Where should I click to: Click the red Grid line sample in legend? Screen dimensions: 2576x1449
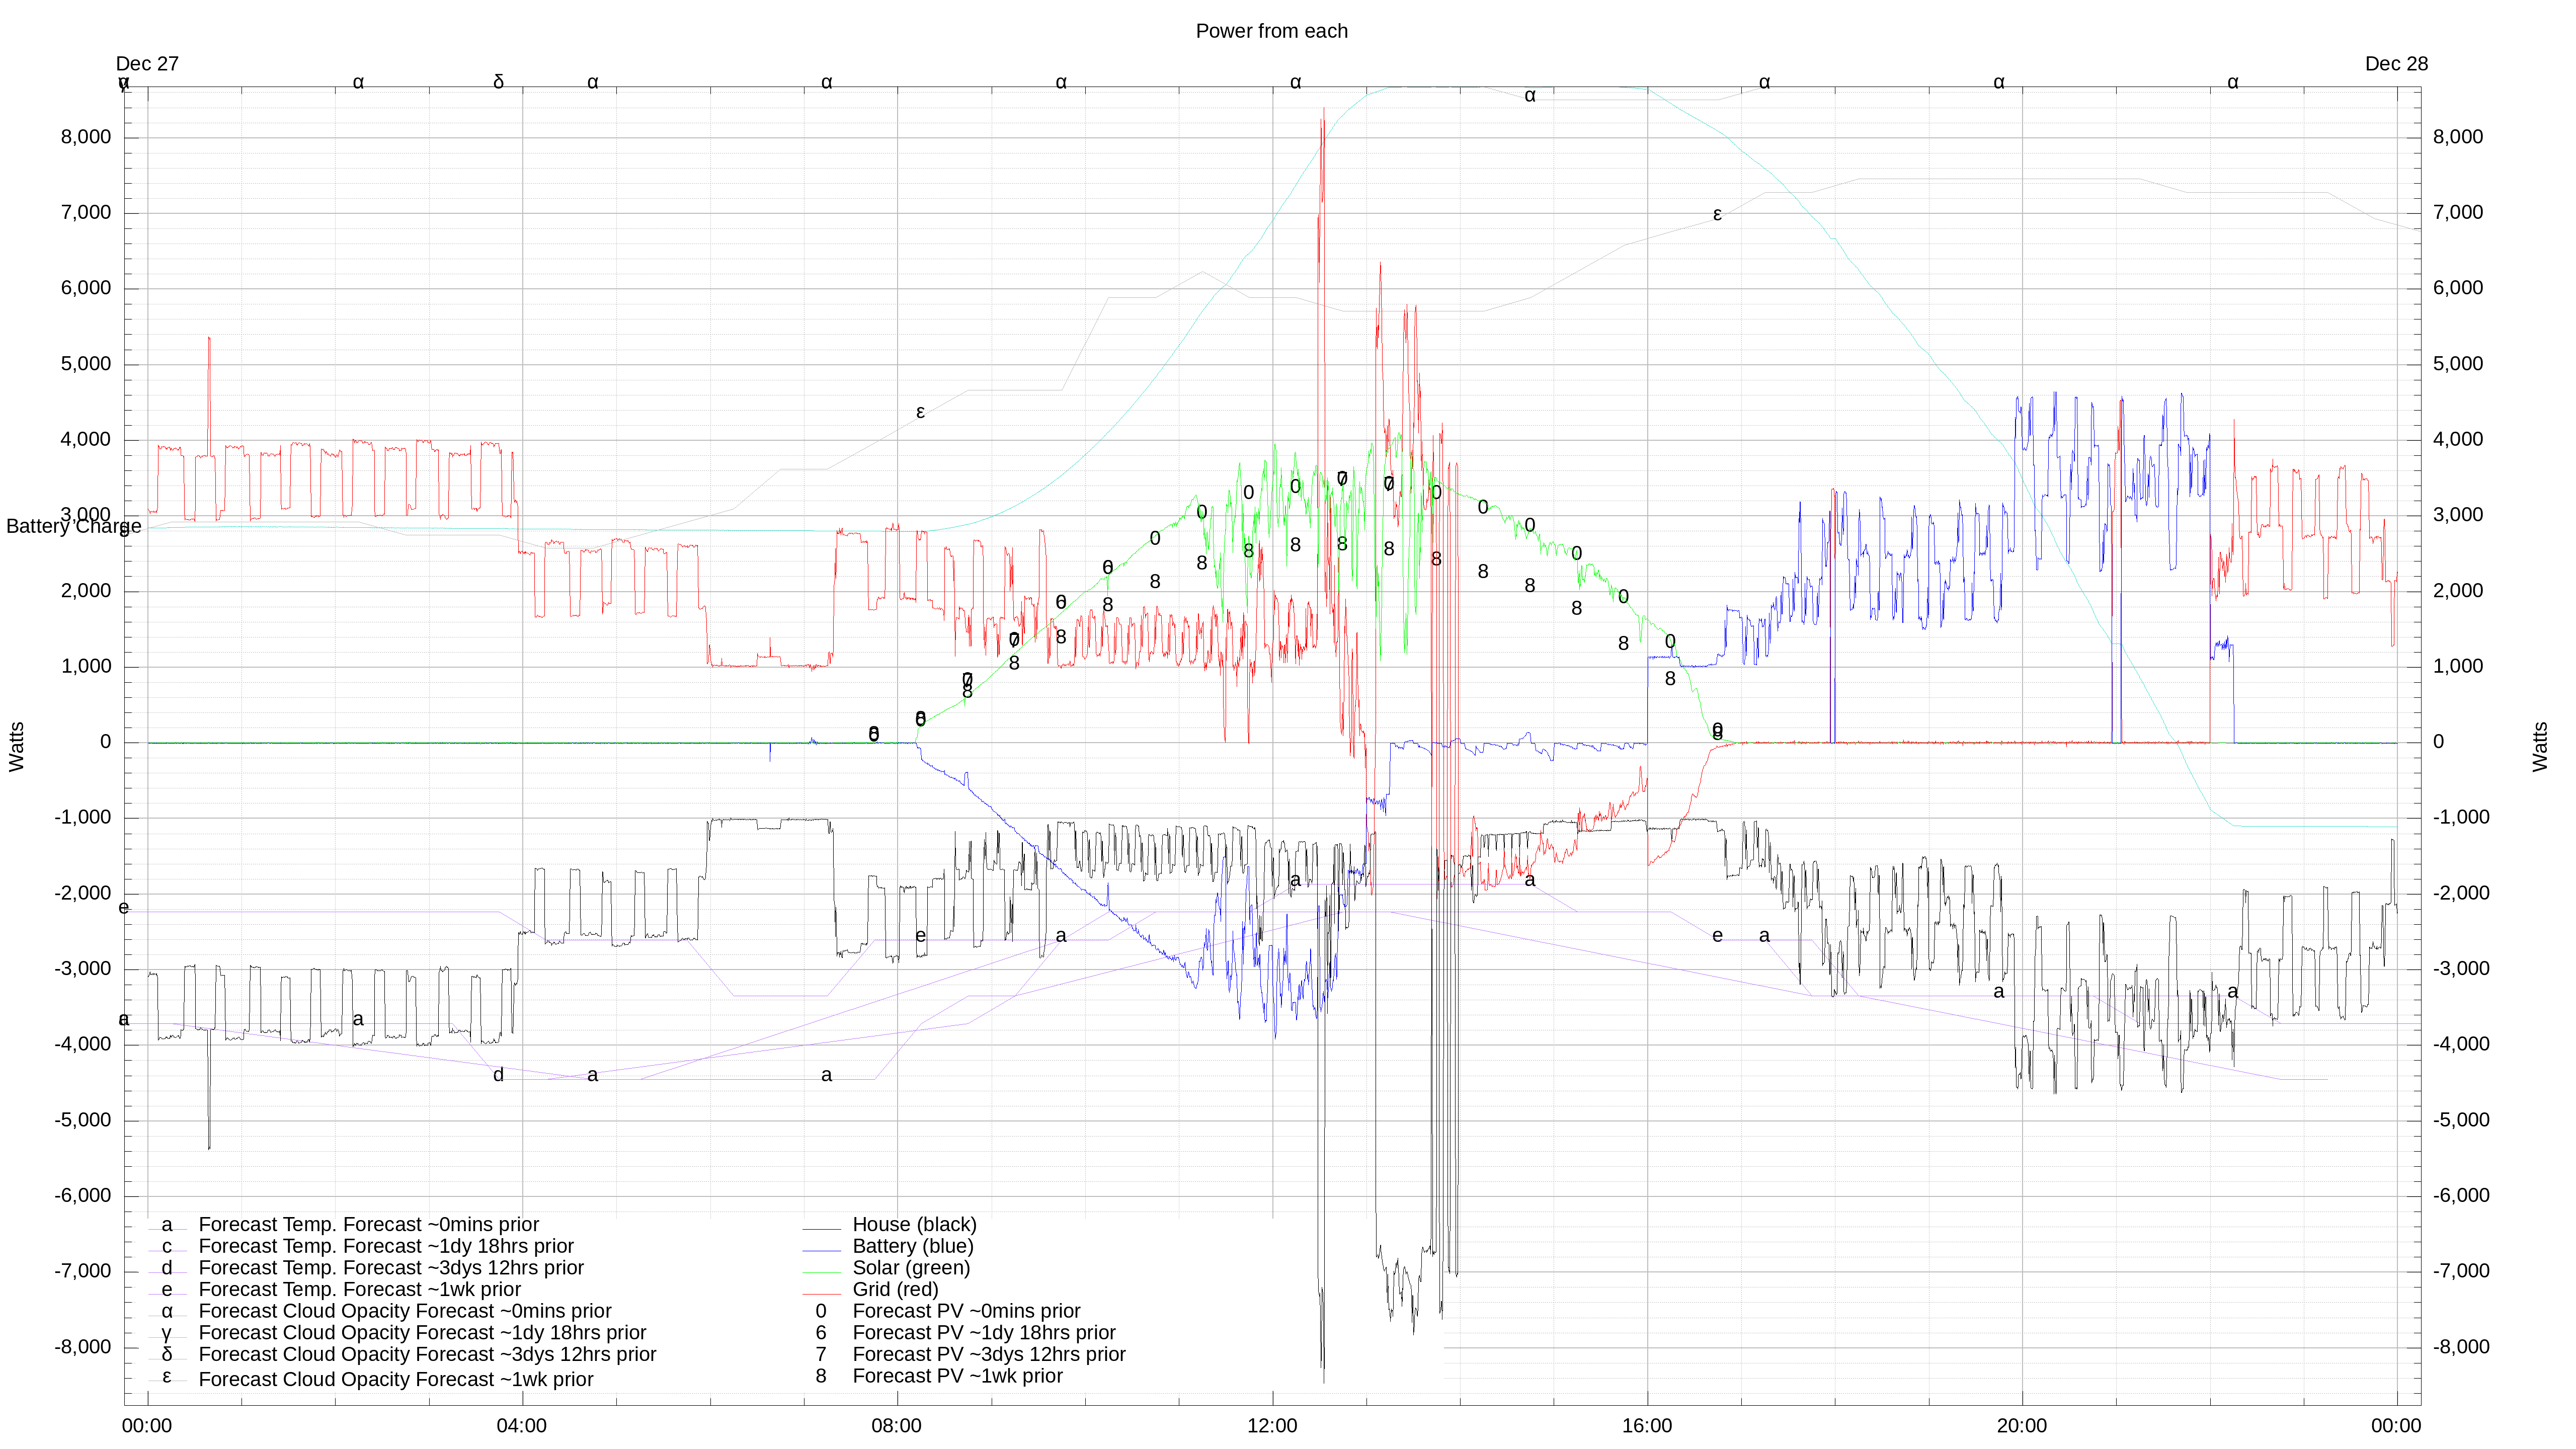822,1294
